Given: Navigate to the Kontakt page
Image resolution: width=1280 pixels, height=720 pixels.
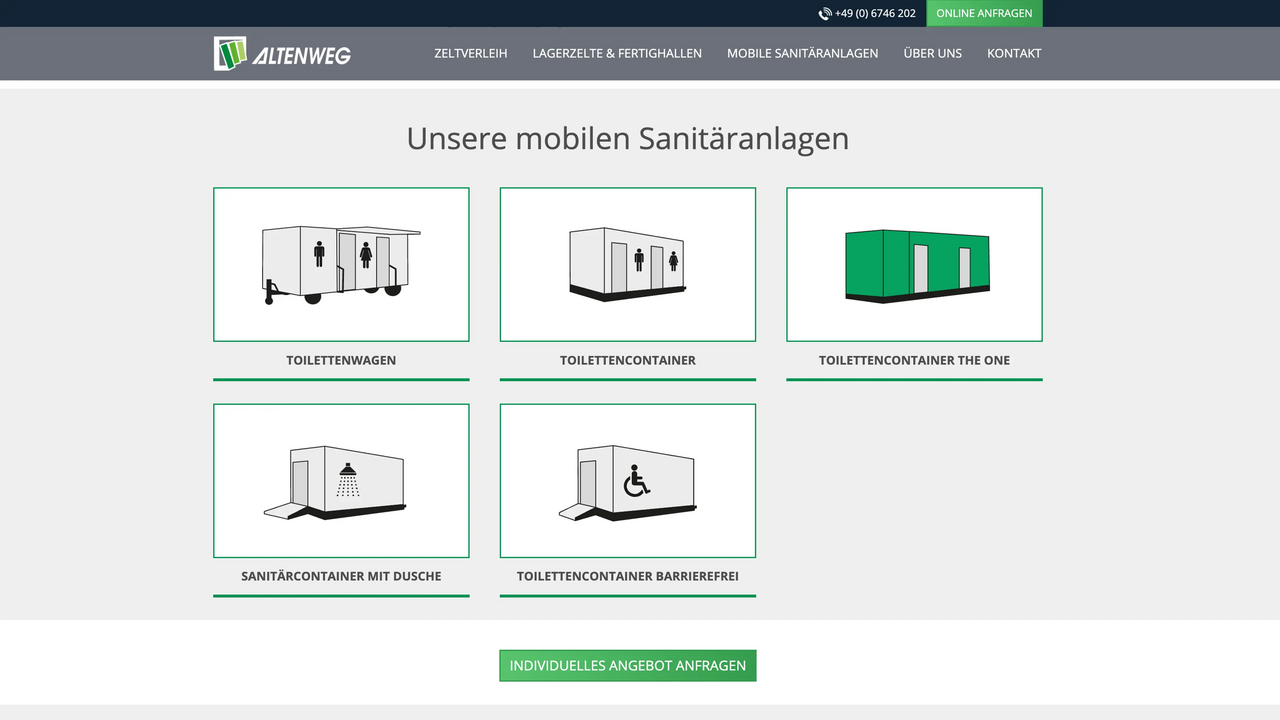Looking at the screenshot, I should pos(1014,53).
